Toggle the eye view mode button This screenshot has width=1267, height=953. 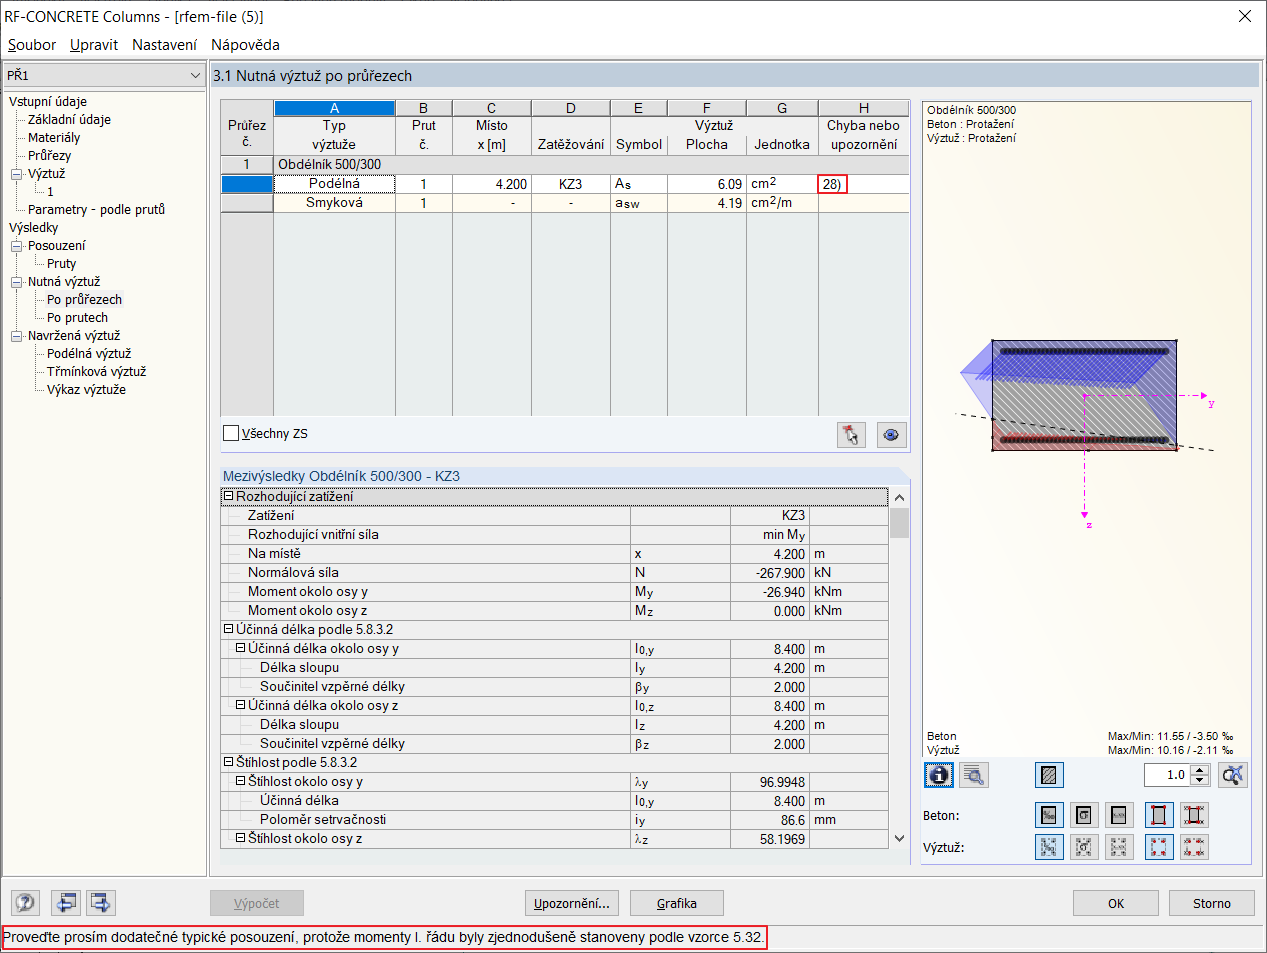[891, 434]
